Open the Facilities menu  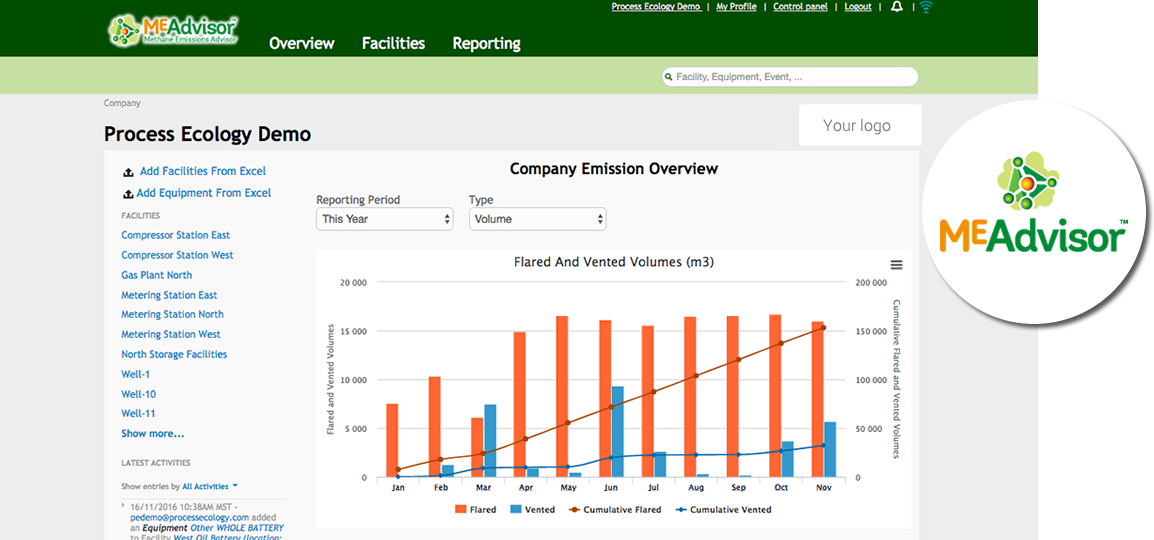(394, 43)
